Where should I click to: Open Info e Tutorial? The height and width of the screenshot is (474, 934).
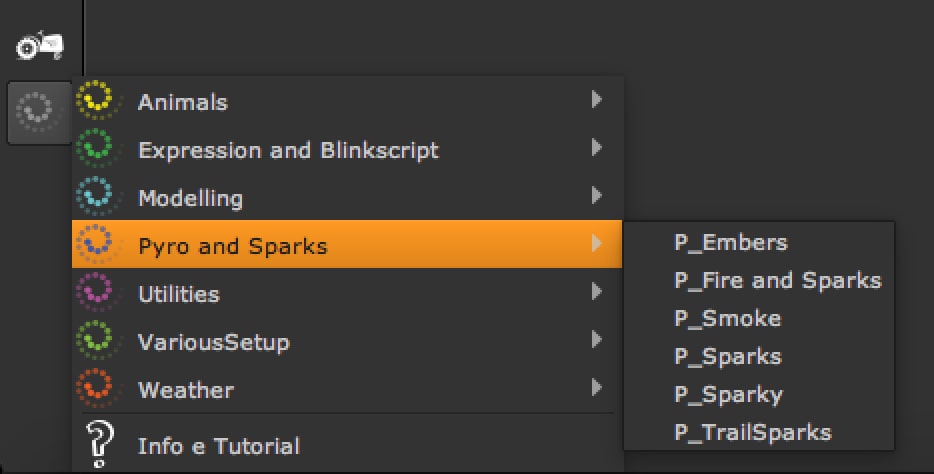coord(218,446)
